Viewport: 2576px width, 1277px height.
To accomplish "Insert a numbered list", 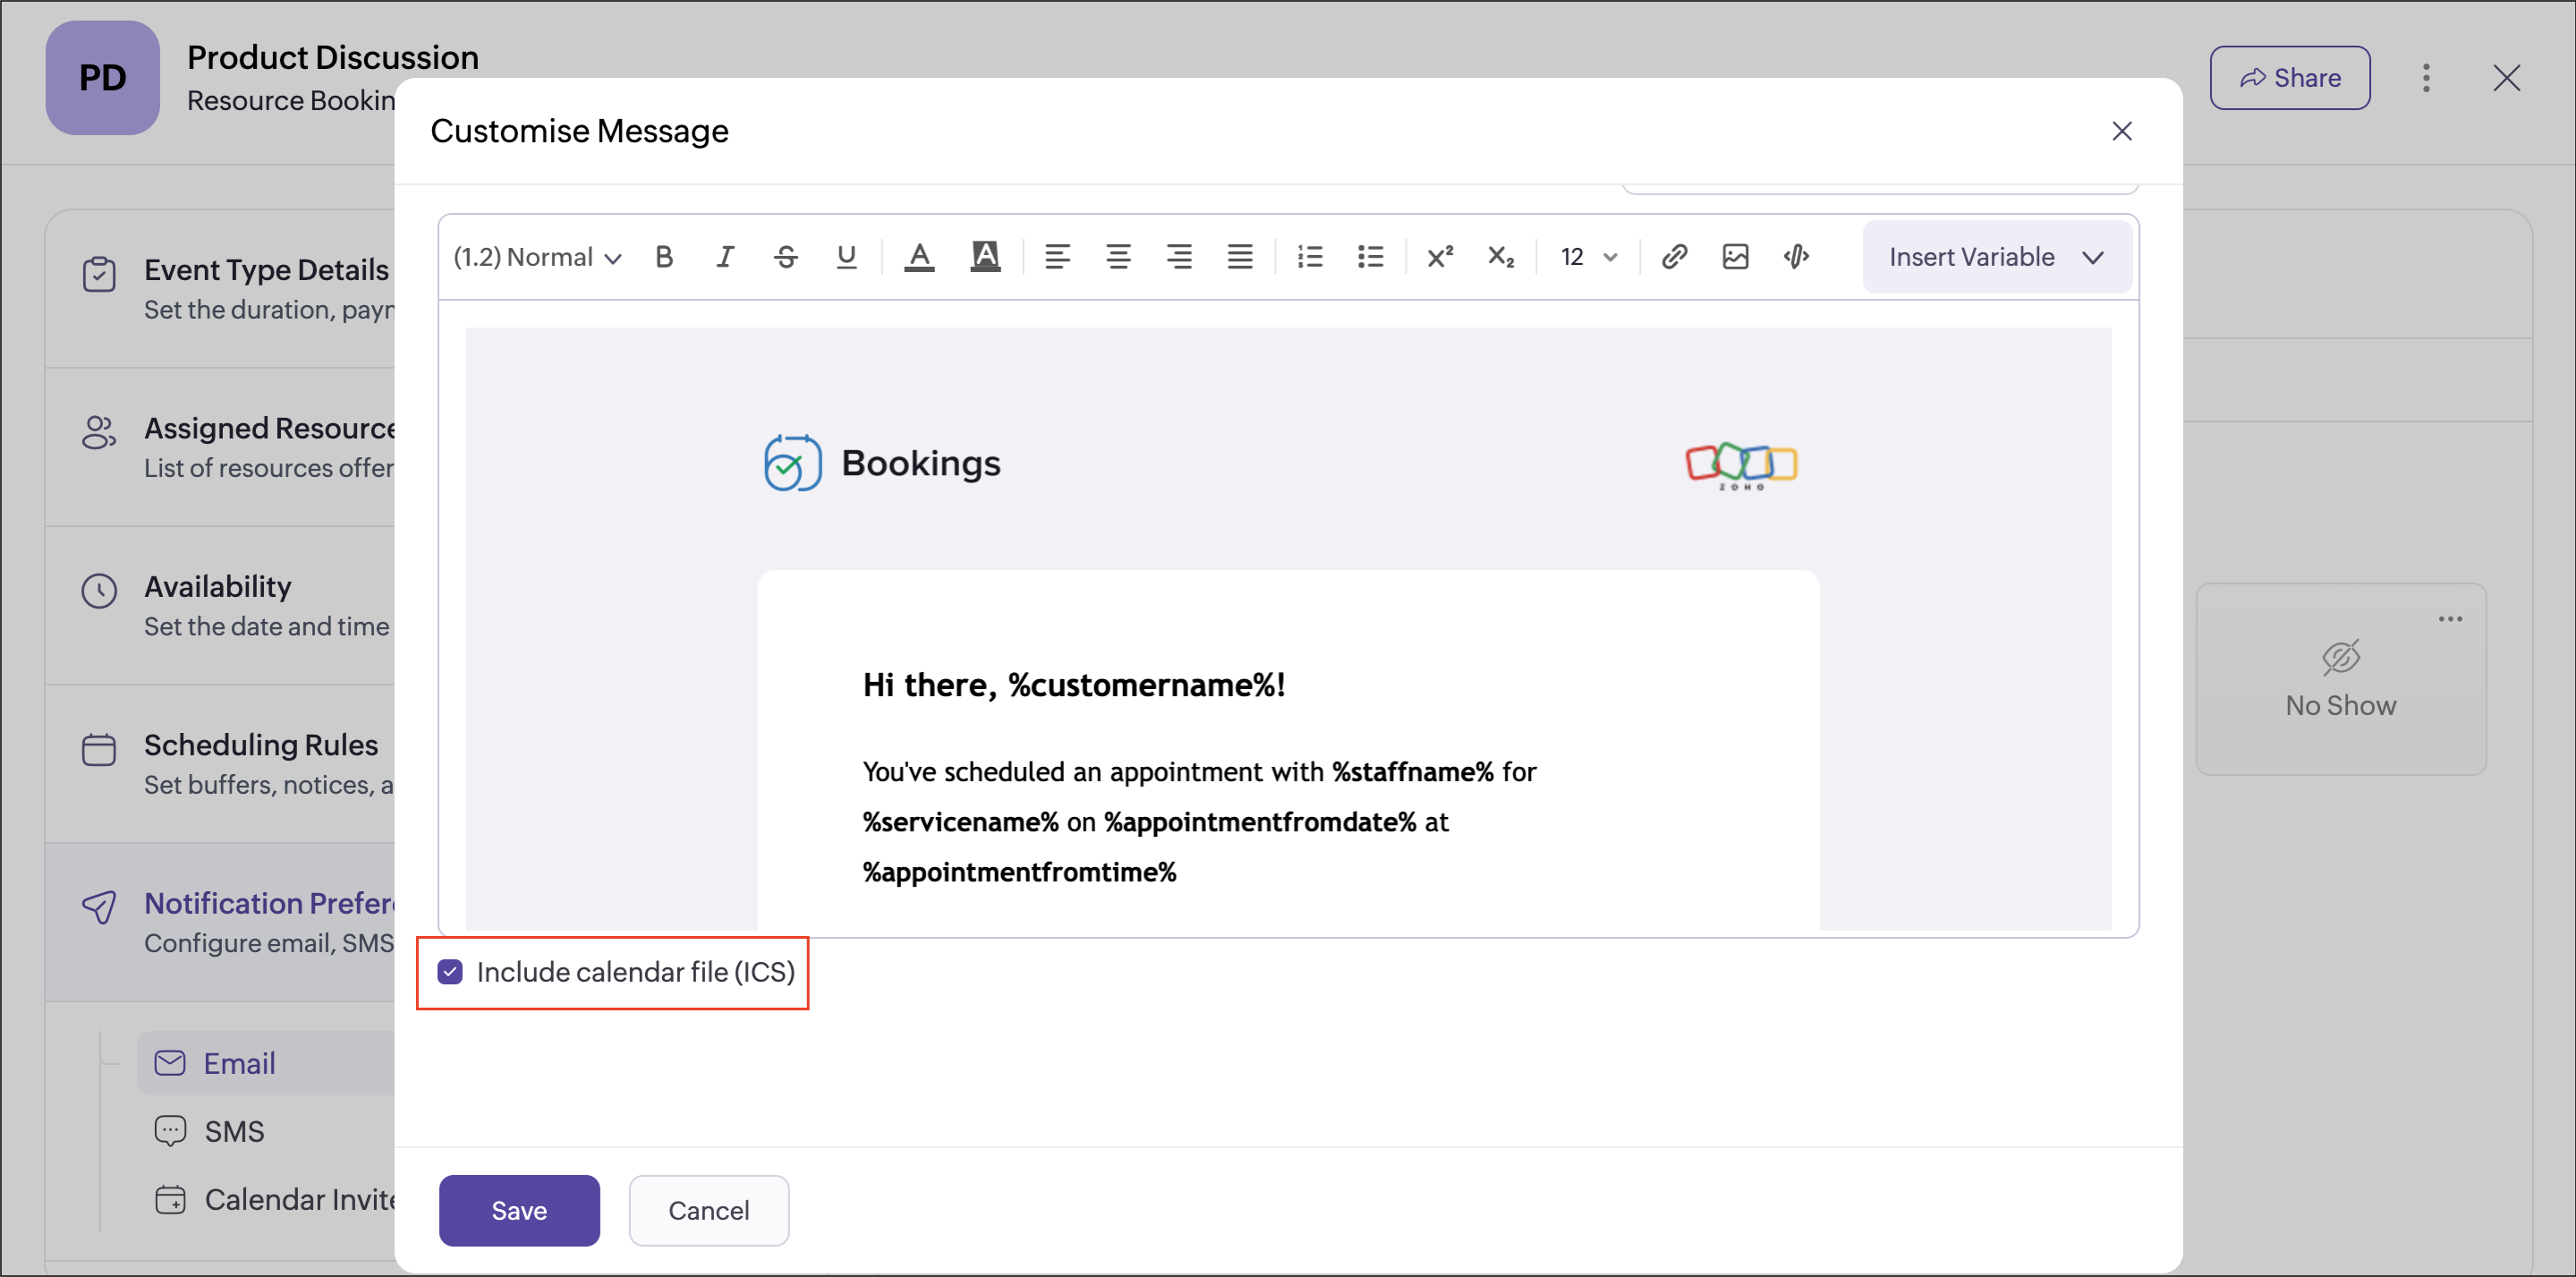I will (1309, 257).
